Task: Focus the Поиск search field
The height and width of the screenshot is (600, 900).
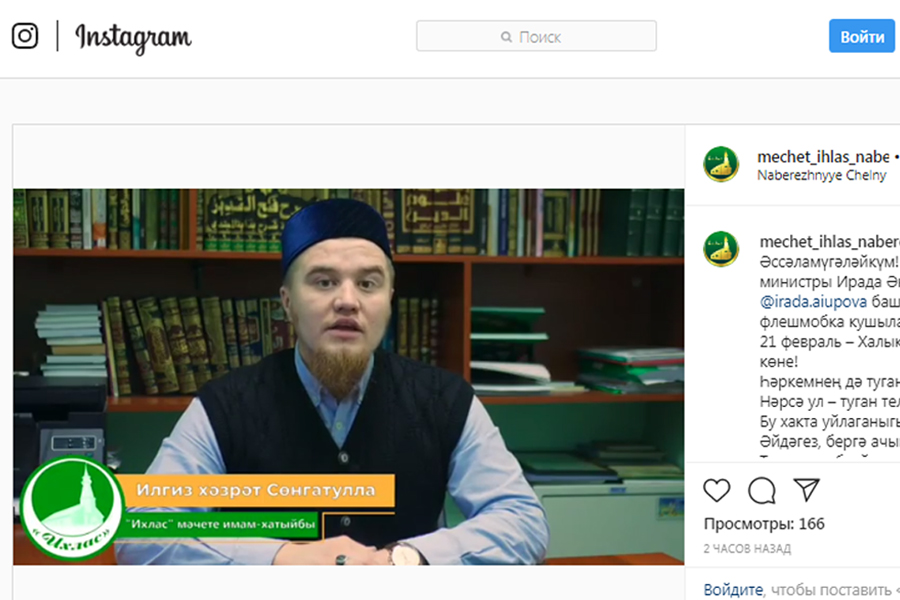Action: point(536,36)
